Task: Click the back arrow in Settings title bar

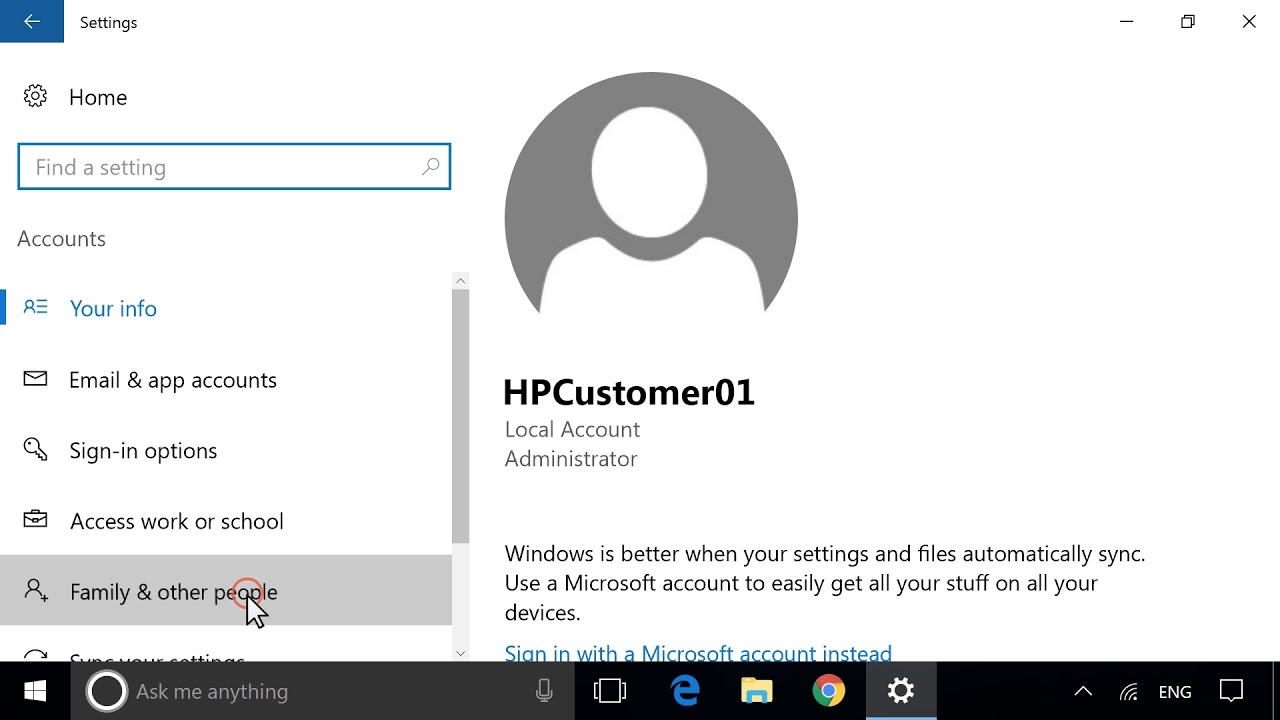Action: pos(32,21)
